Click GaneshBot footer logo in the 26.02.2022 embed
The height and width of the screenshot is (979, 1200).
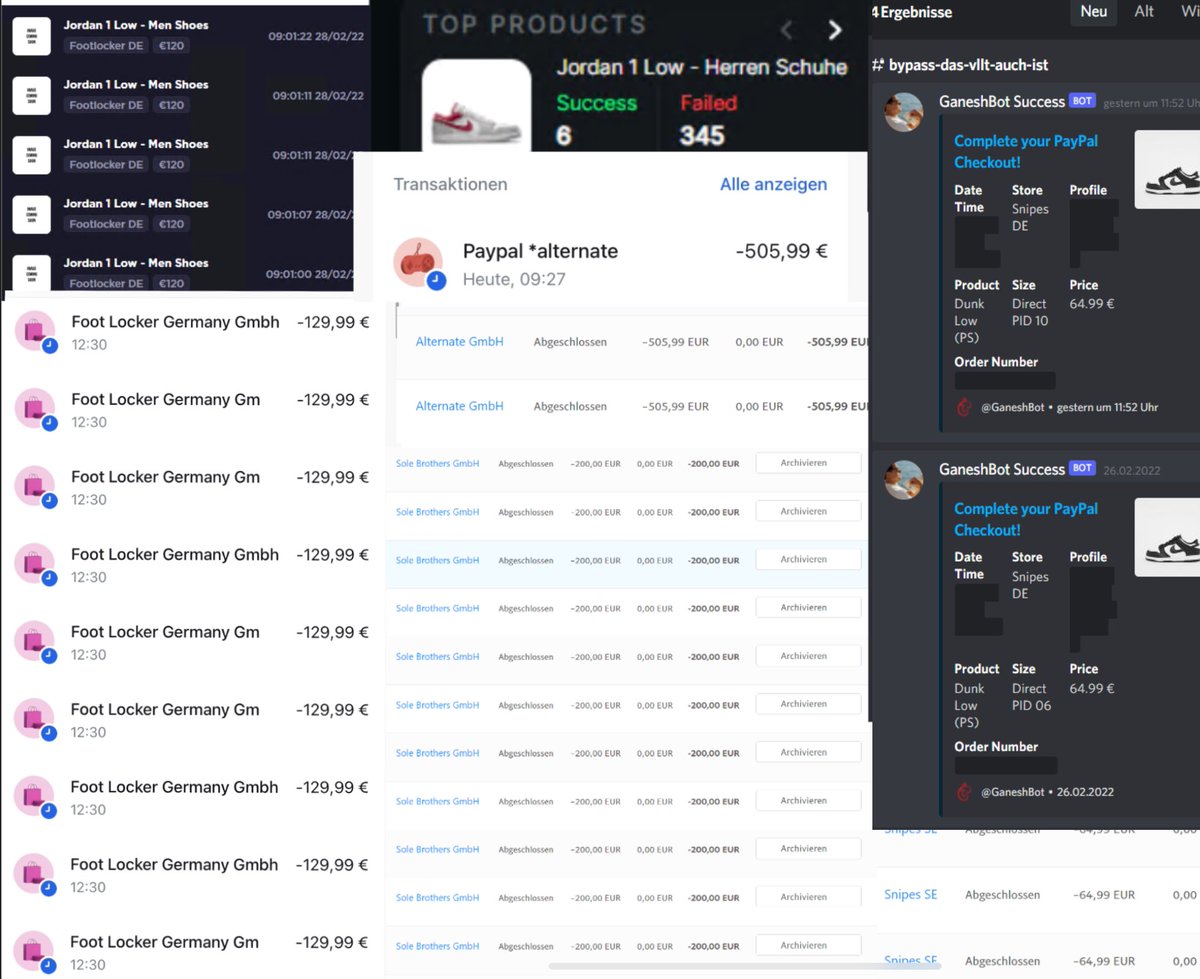964,792
